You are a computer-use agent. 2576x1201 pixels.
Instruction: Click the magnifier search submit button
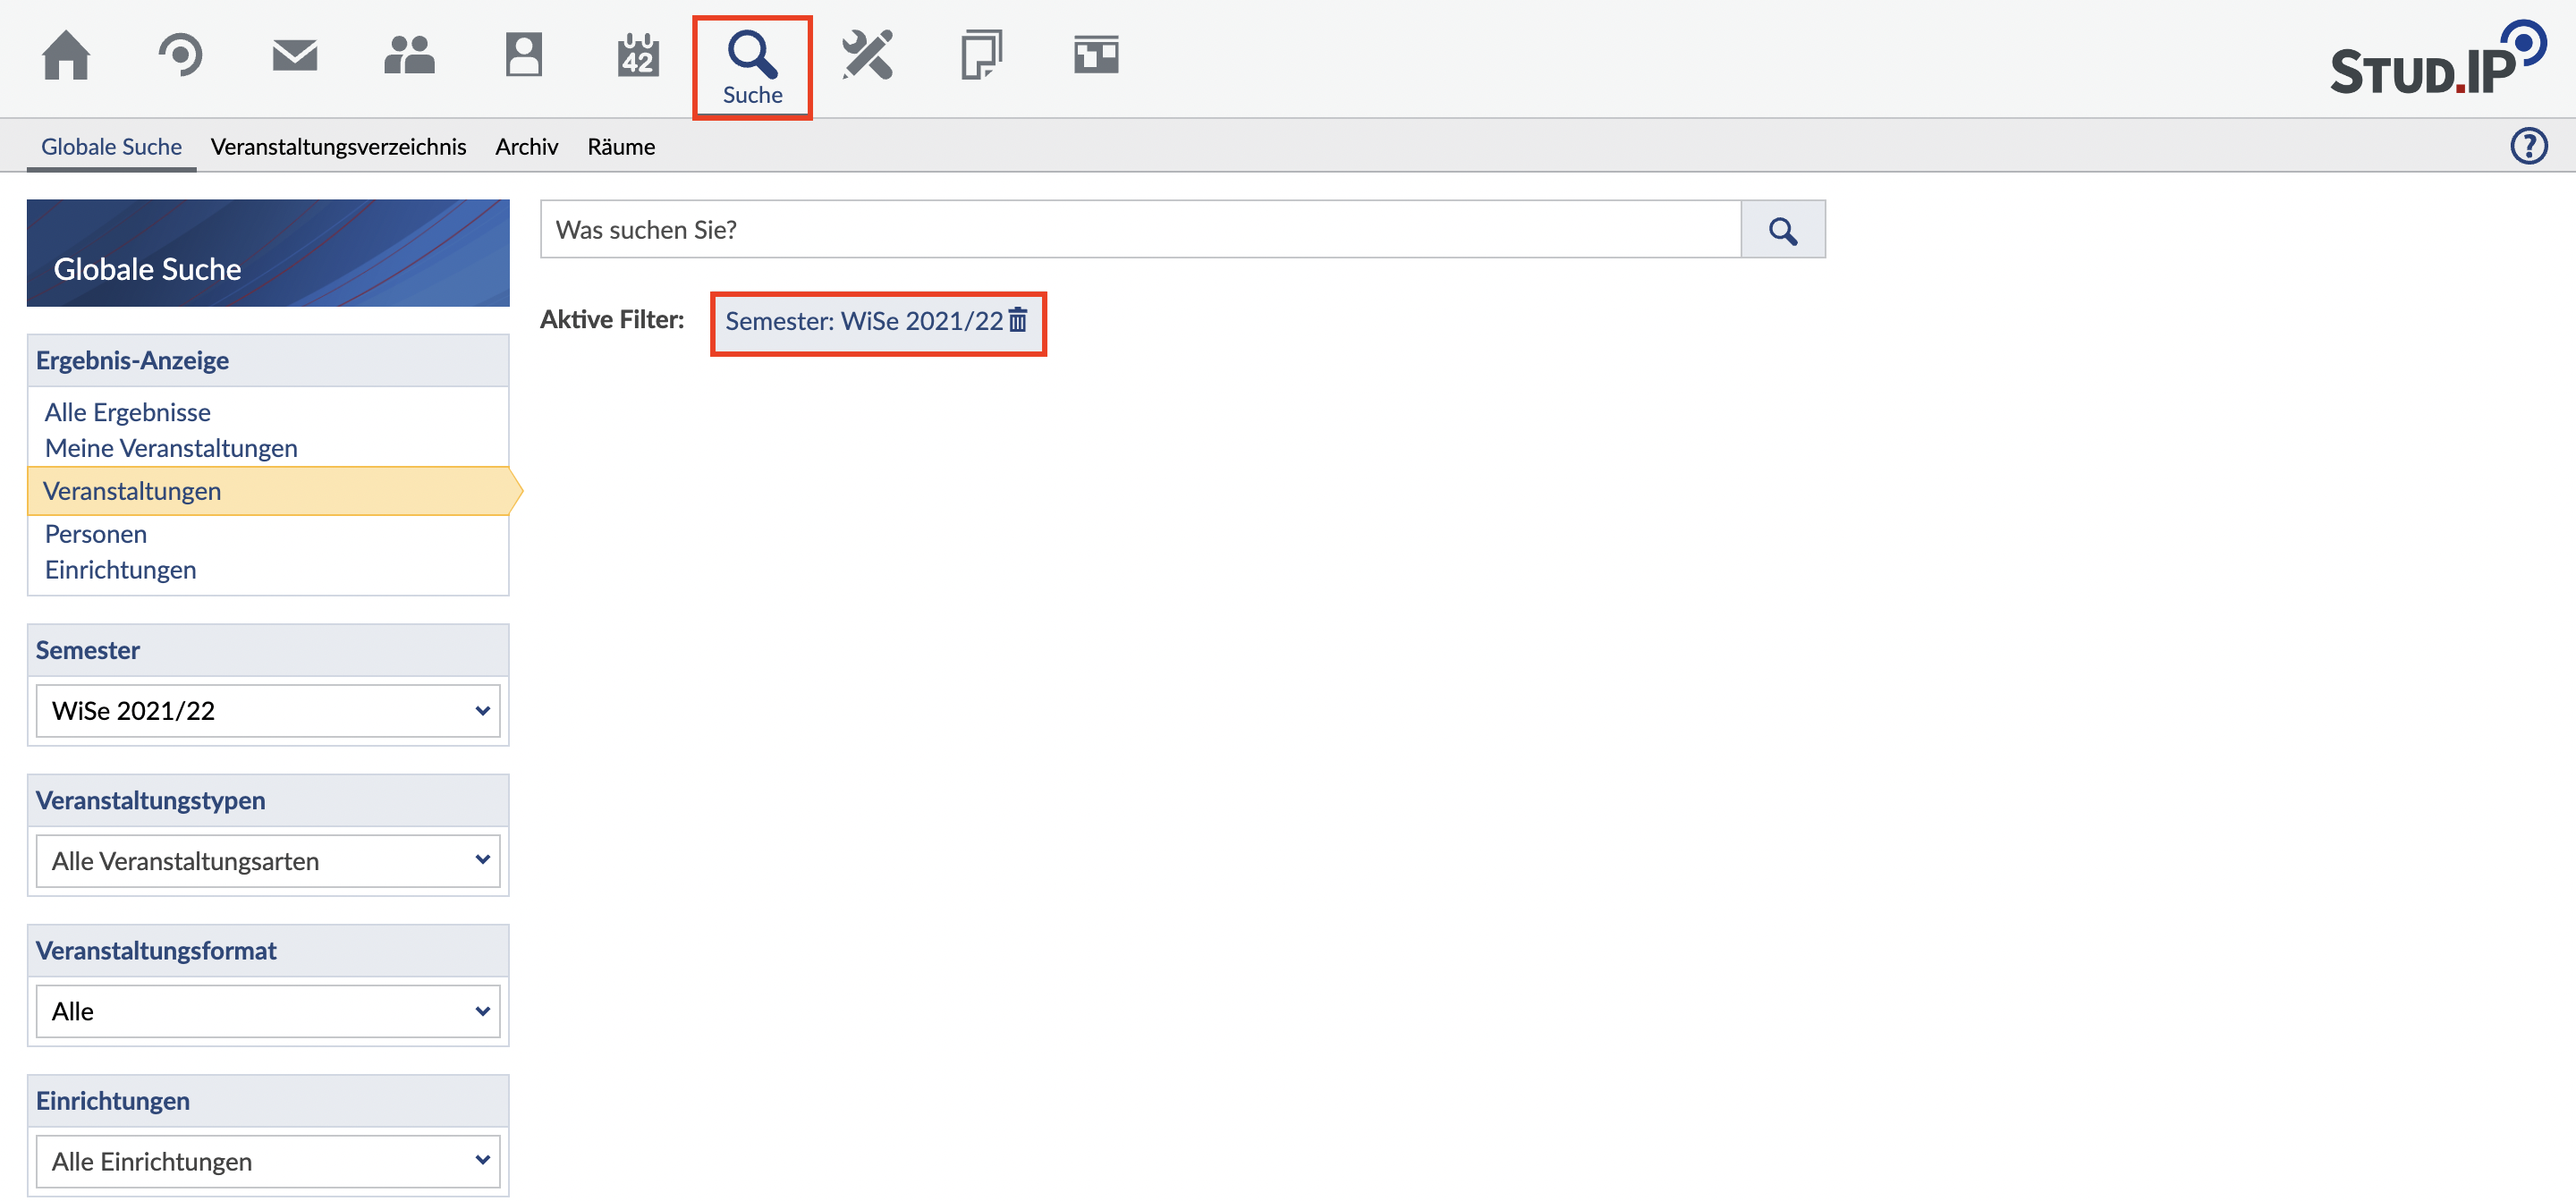[x=1782, y=230]
